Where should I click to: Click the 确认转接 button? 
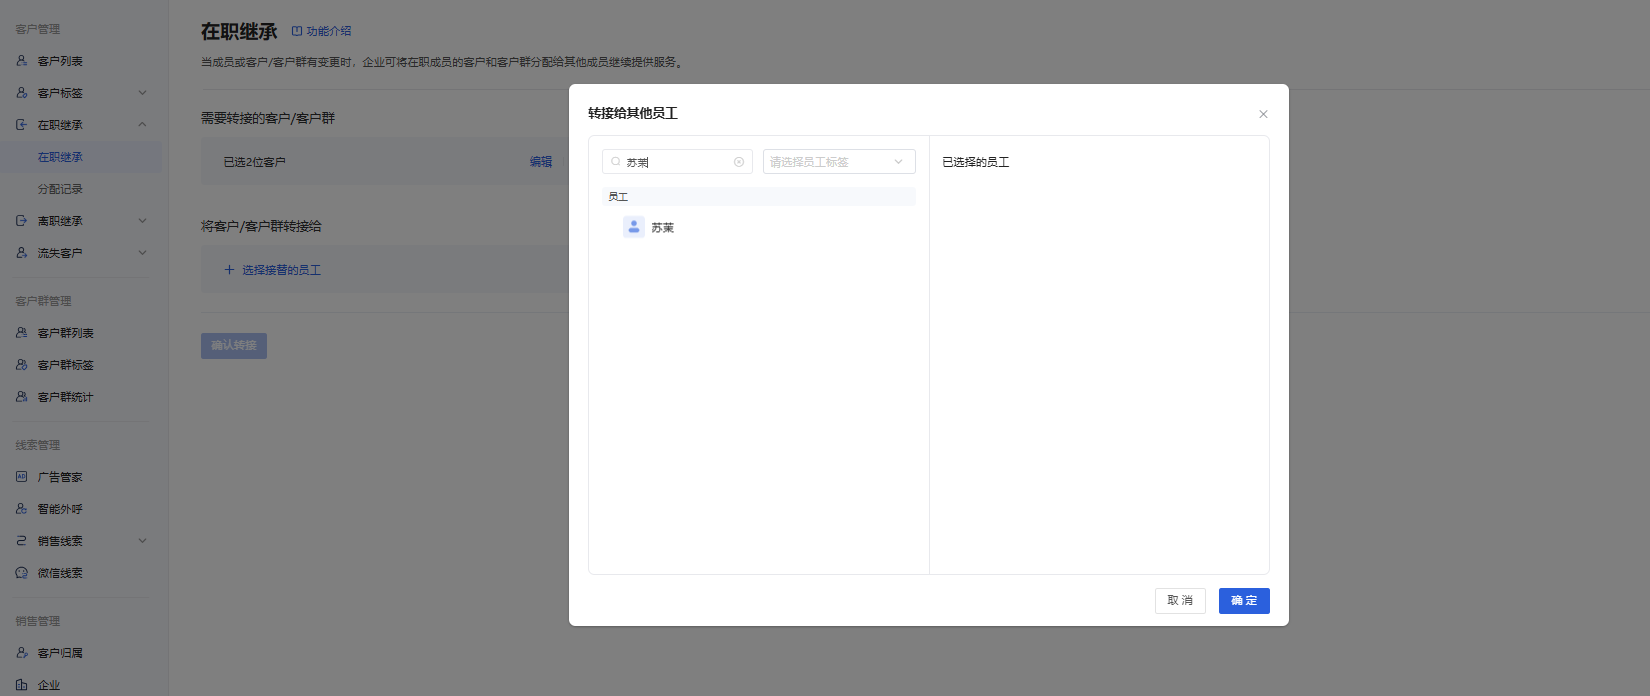pyautogui.click(x=234, y=346)
